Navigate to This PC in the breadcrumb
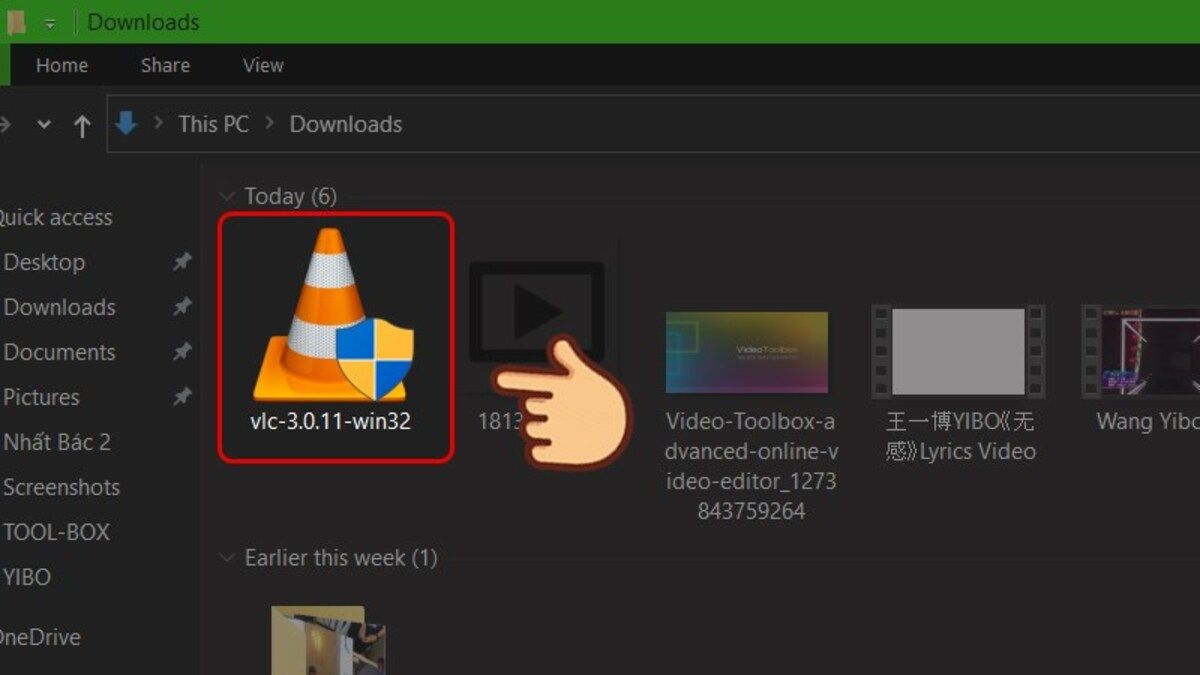Viewport: 1200px width, 675px height. pos(213,124)
